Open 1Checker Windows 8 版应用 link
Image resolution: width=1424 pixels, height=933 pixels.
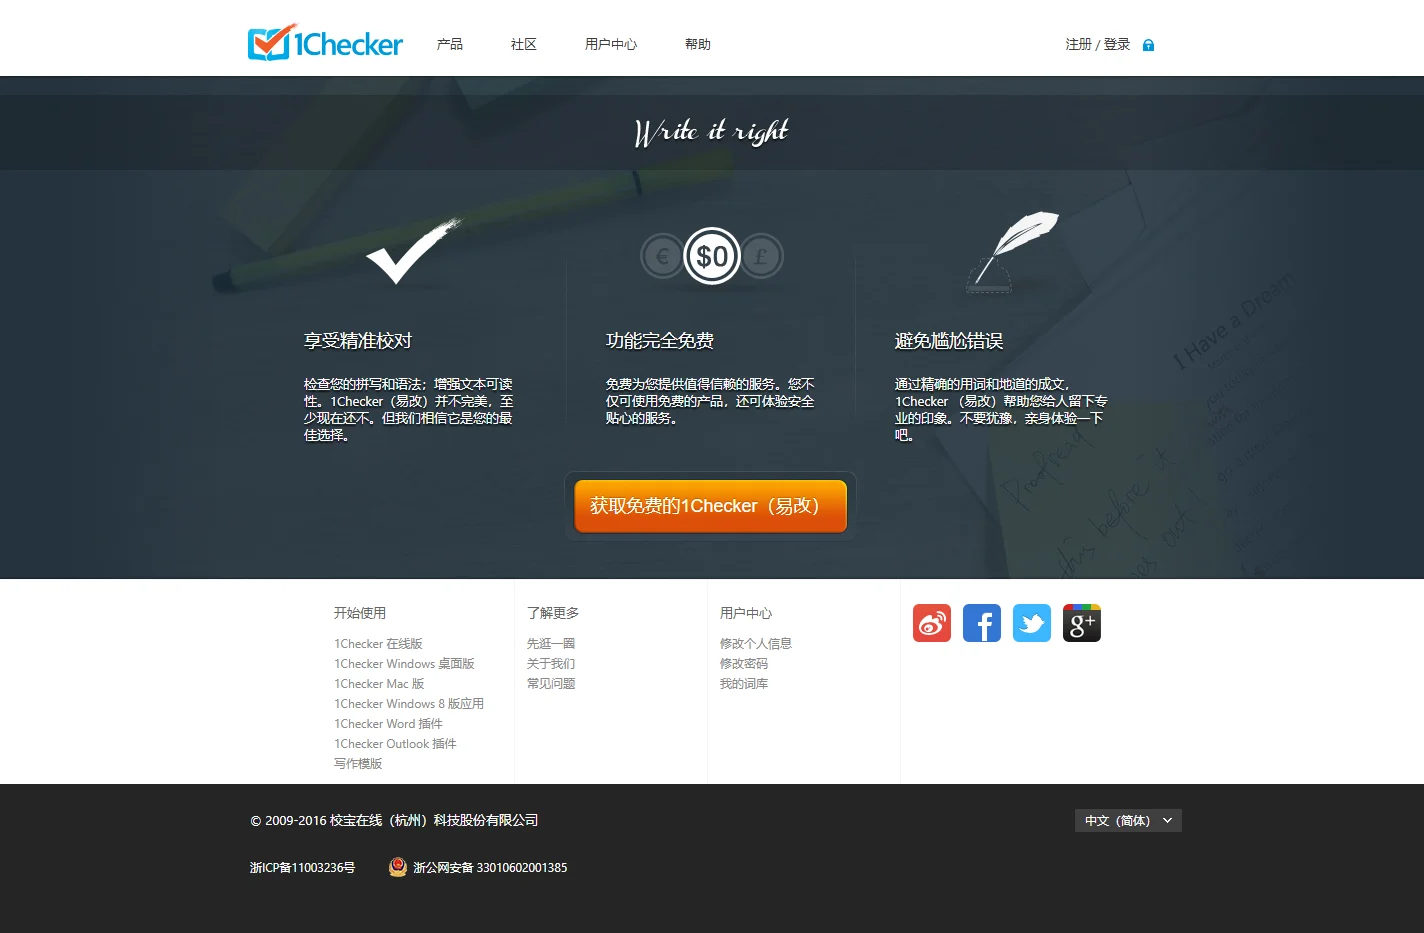pos(409,703)
